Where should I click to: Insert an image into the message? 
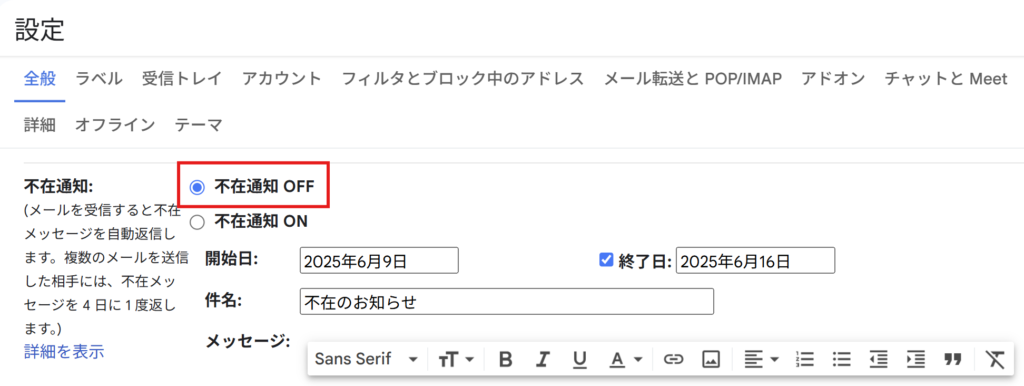711,359
